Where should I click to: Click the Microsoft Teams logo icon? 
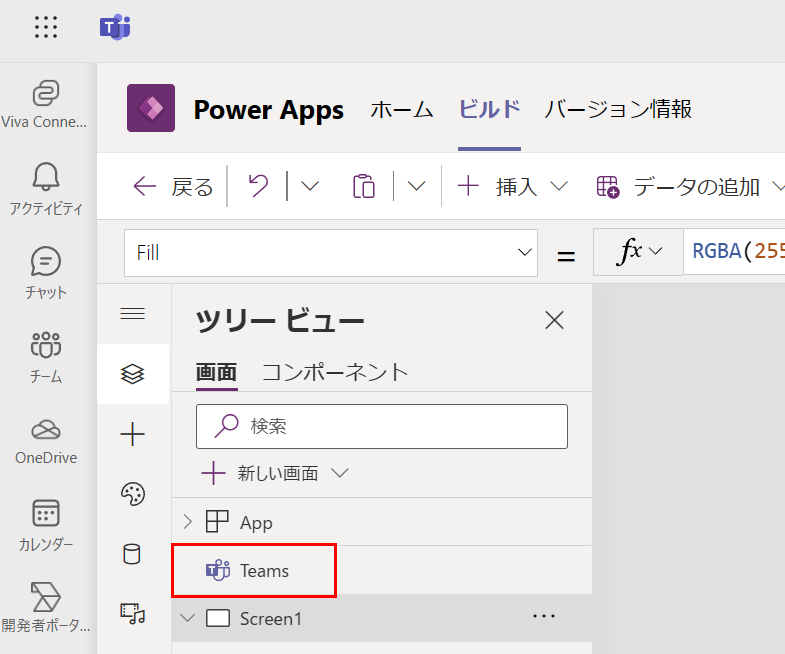tap(115, 27)
